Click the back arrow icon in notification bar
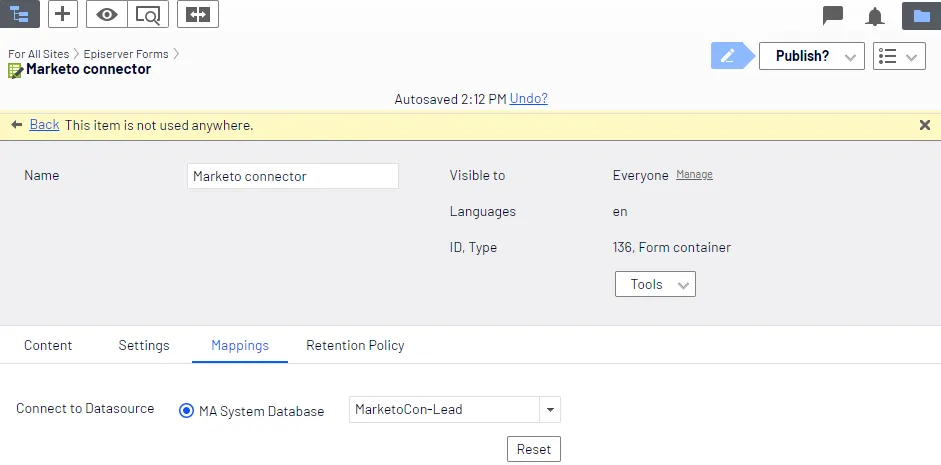This screenshot has width=941, height=465. (17, 125)
